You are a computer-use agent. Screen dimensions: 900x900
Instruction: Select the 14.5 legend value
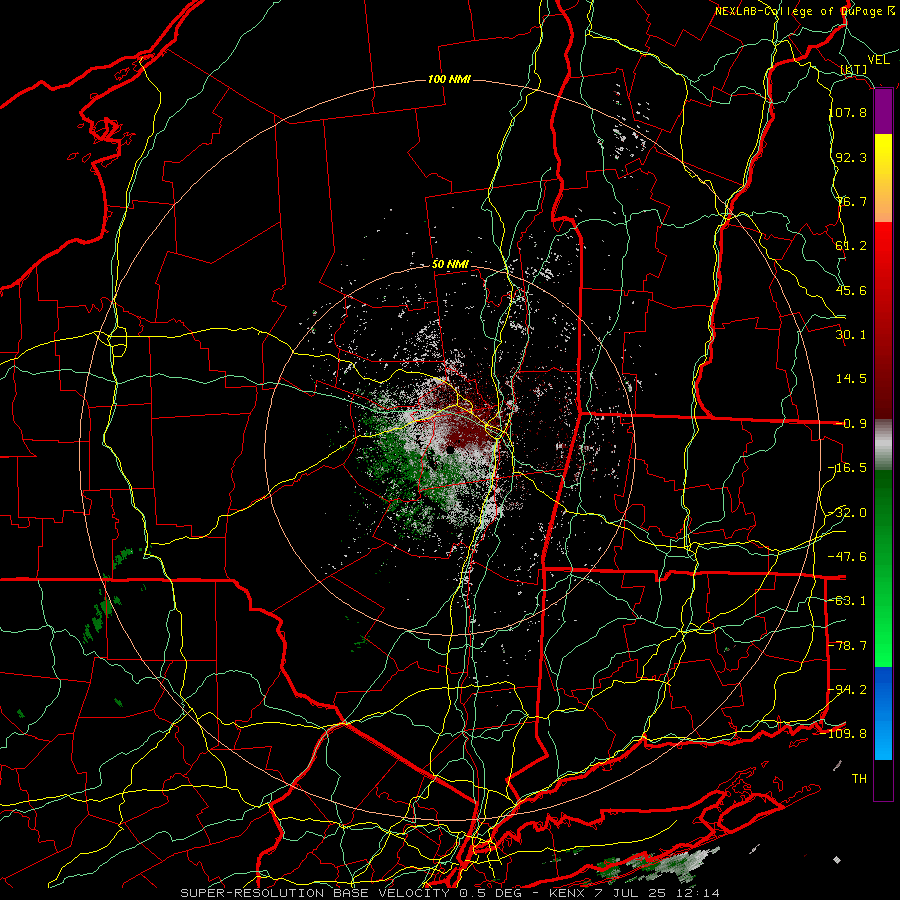851,379
